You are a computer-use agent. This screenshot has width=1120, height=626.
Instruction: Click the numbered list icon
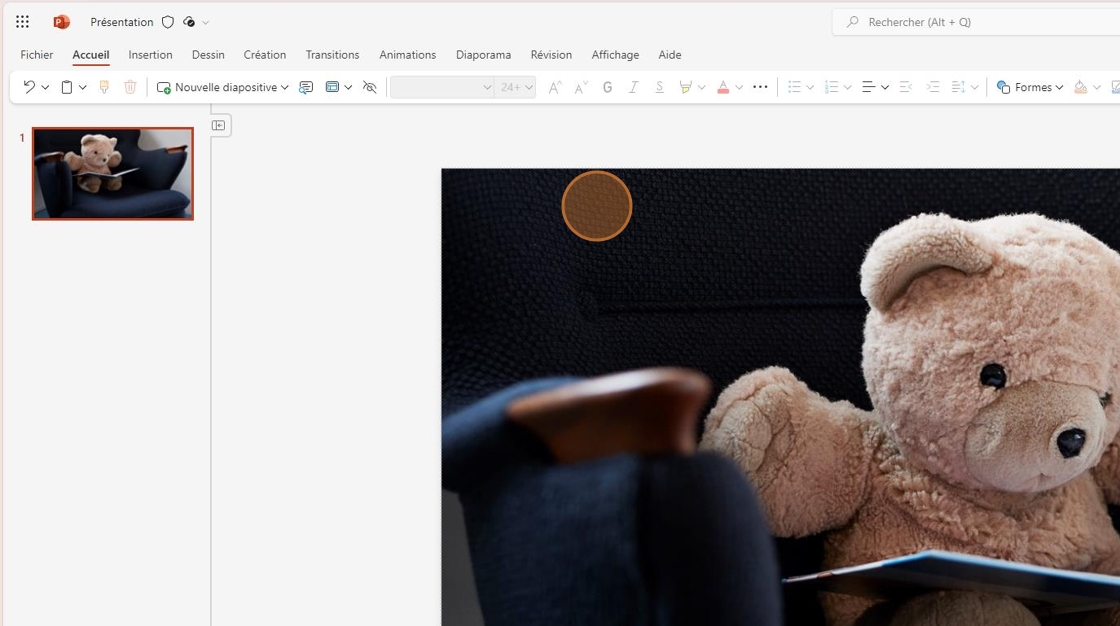[831, 87]
